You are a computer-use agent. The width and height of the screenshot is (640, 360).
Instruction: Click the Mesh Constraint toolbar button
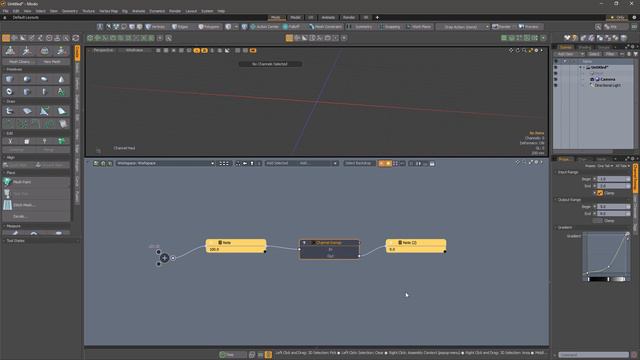325,27
